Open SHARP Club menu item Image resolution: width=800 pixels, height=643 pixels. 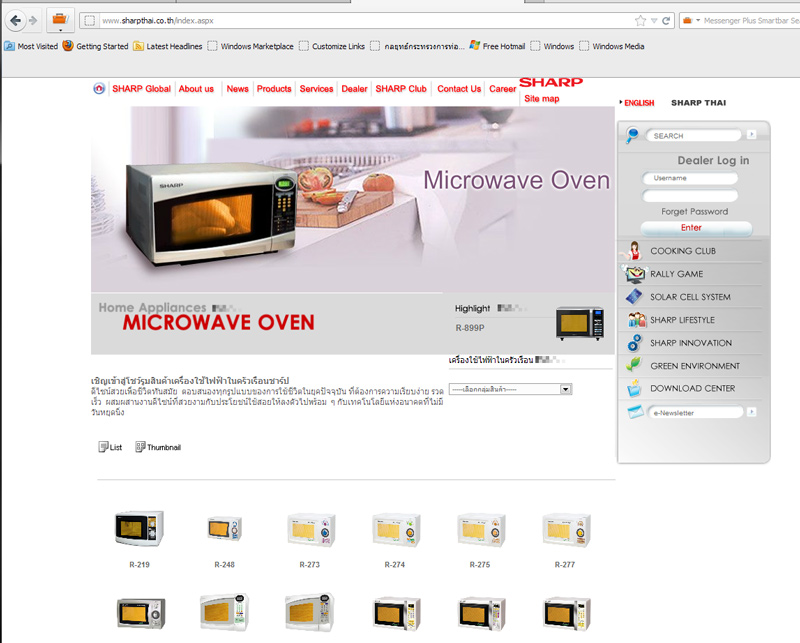pyautogui.click(x=401, y=89)
